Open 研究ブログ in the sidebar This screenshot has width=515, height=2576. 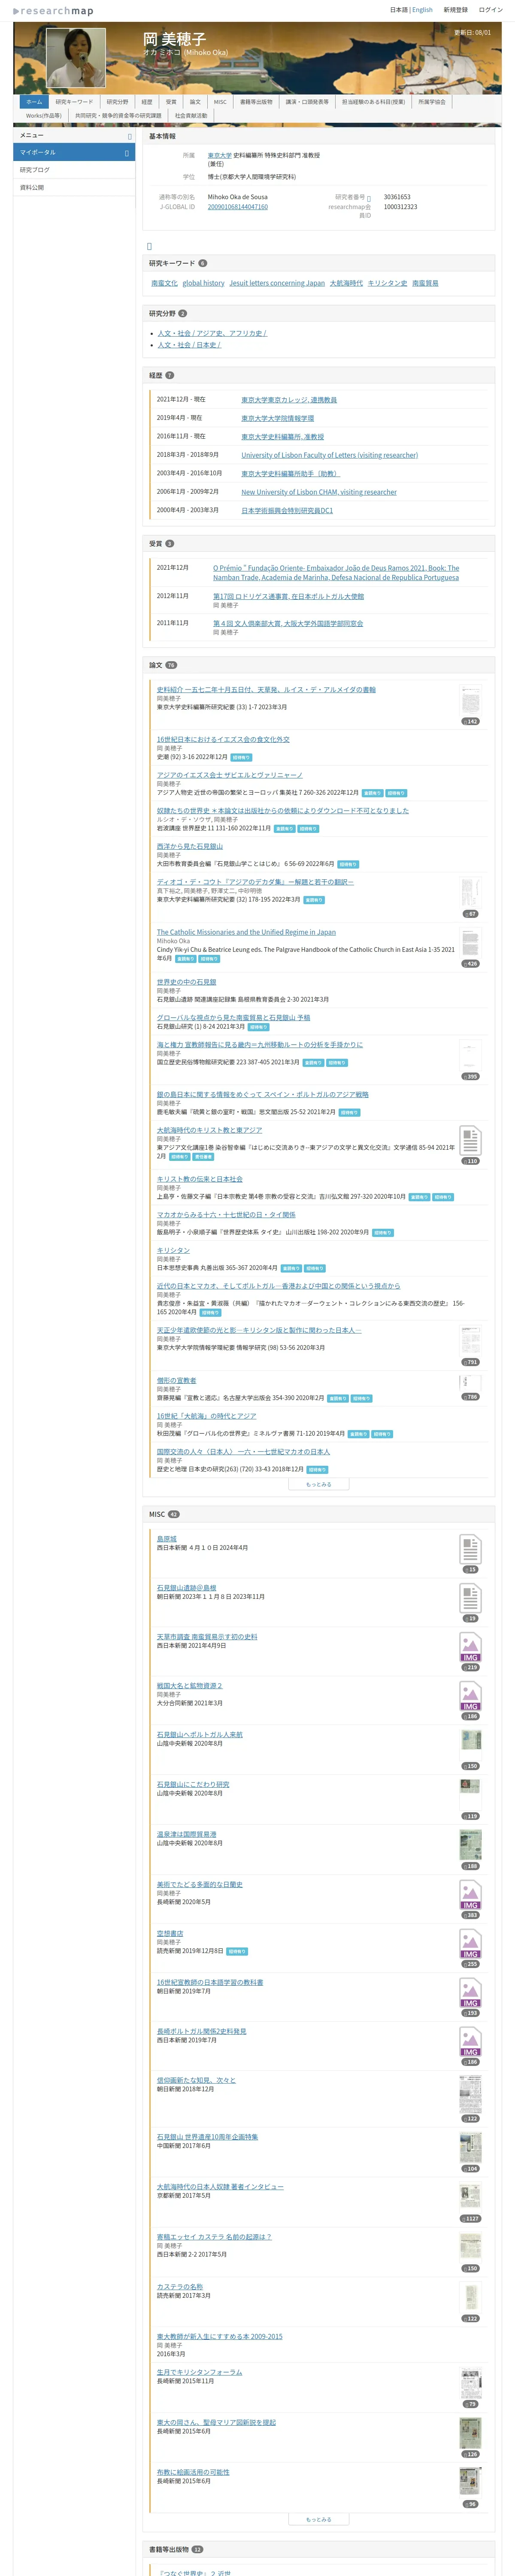74,170
